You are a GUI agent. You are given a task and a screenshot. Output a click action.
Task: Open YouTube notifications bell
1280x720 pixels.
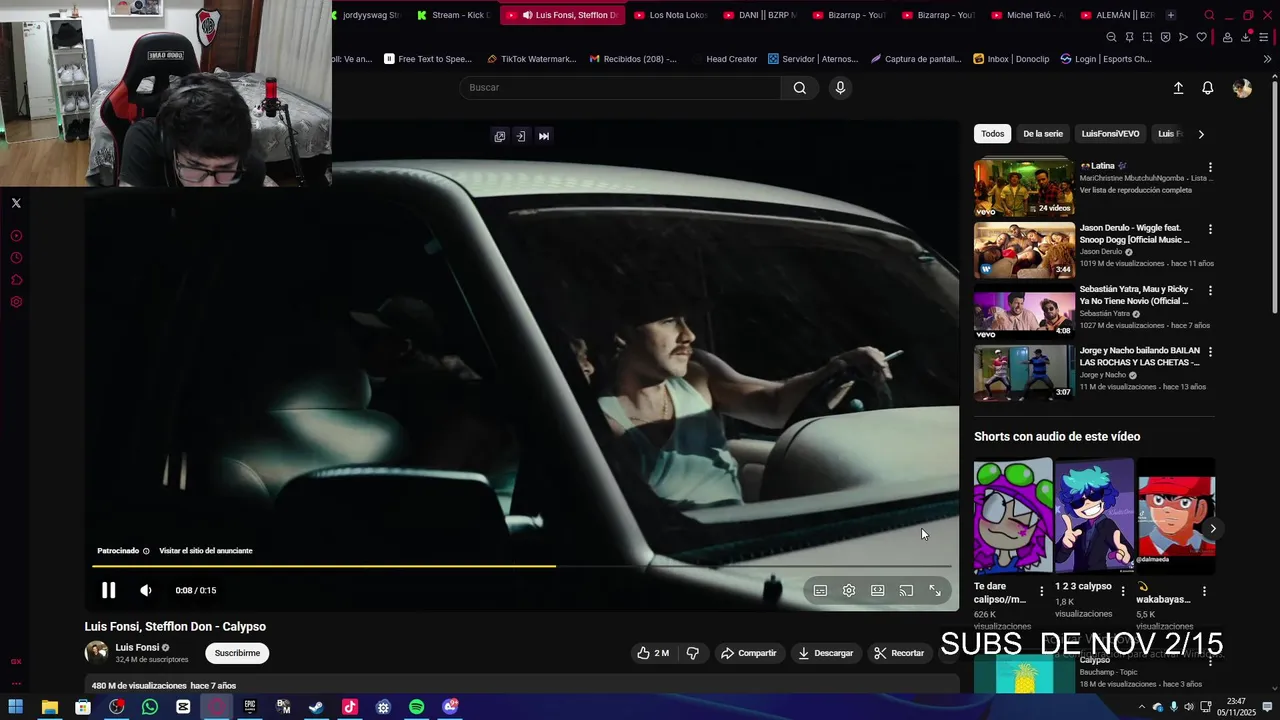1208,88
